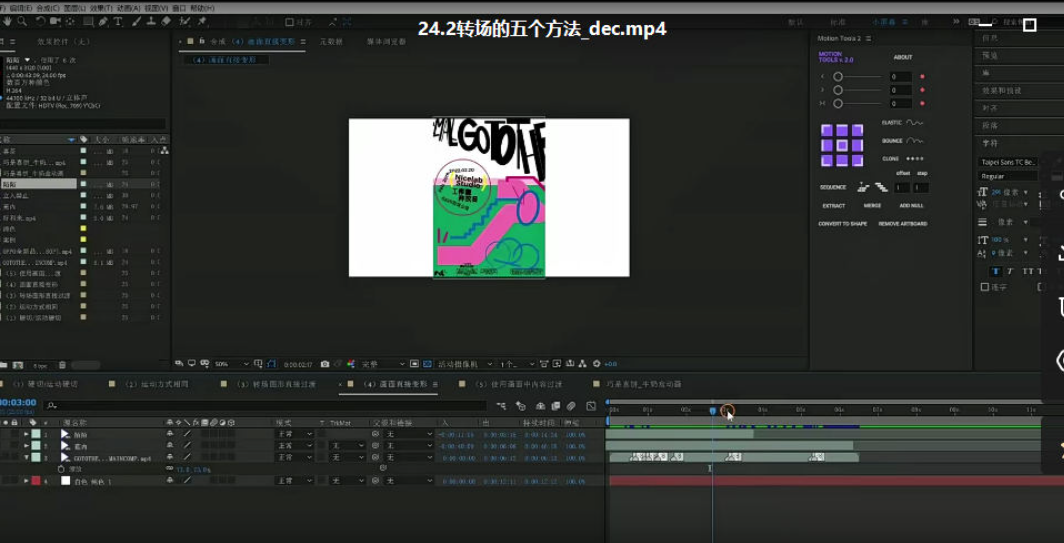Click the MERGE button in Motion Tools
This screenshot has width=1064, height=543.
point(872,205)
